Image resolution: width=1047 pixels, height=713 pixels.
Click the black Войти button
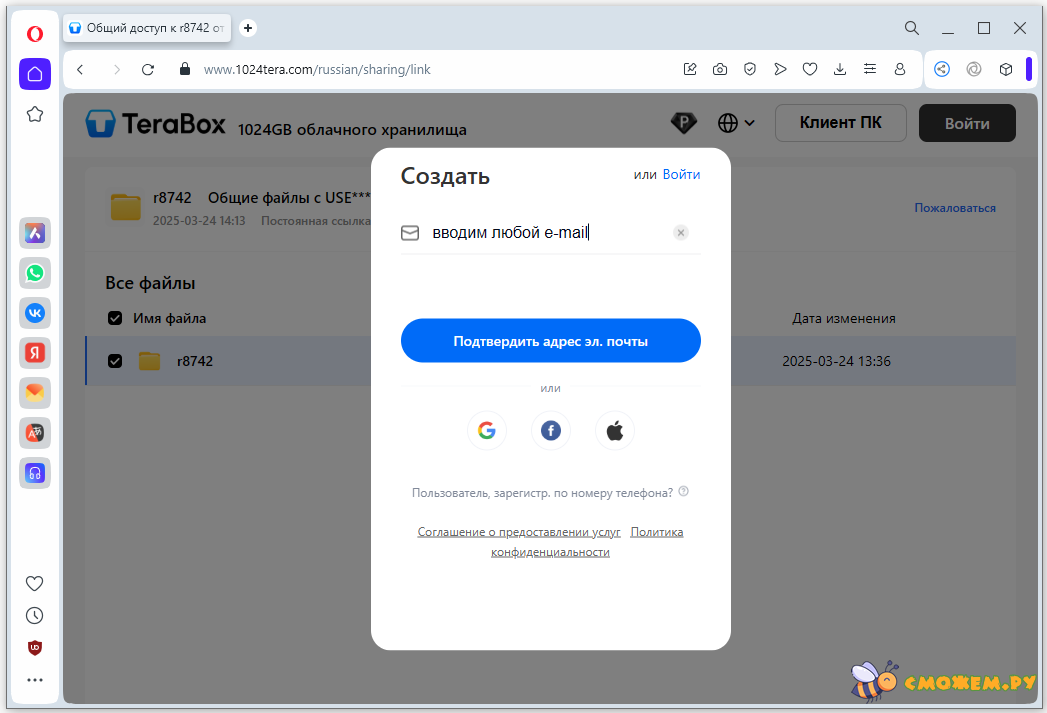(x=967, y=123)
